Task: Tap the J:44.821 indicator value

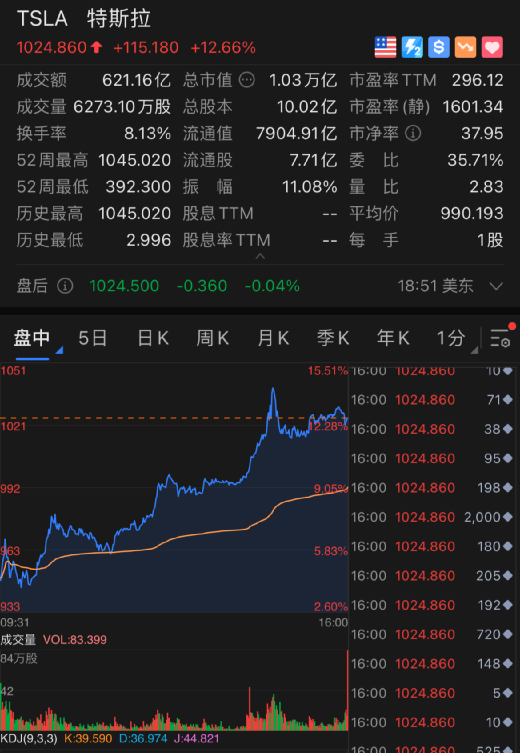Action: (196, 738)
